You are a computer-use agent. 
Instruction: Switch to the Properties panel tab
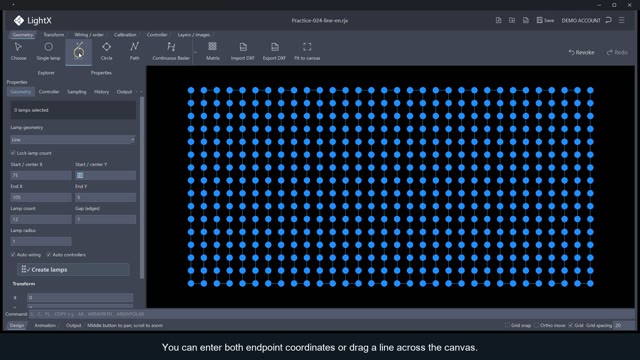101,73
